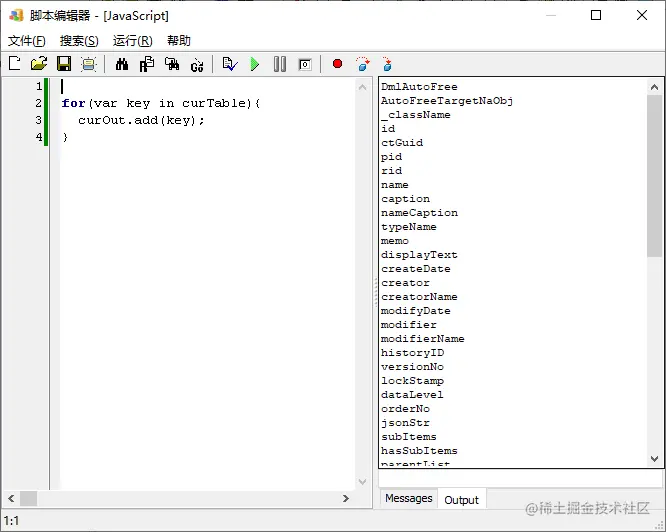Select 'pid' in output list

coord(392,157)
